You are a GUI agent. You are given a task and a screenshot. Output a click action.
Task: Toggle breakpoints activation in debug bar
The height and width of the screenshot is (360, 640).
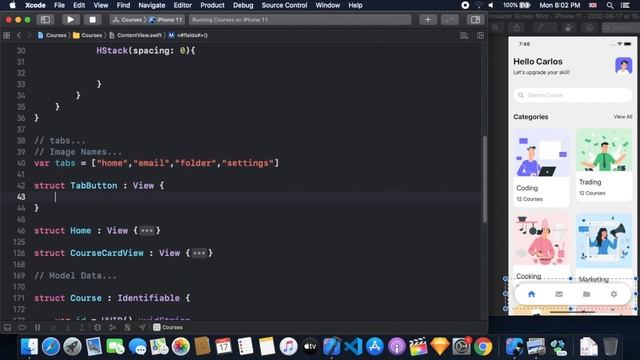tap(22, 327)
